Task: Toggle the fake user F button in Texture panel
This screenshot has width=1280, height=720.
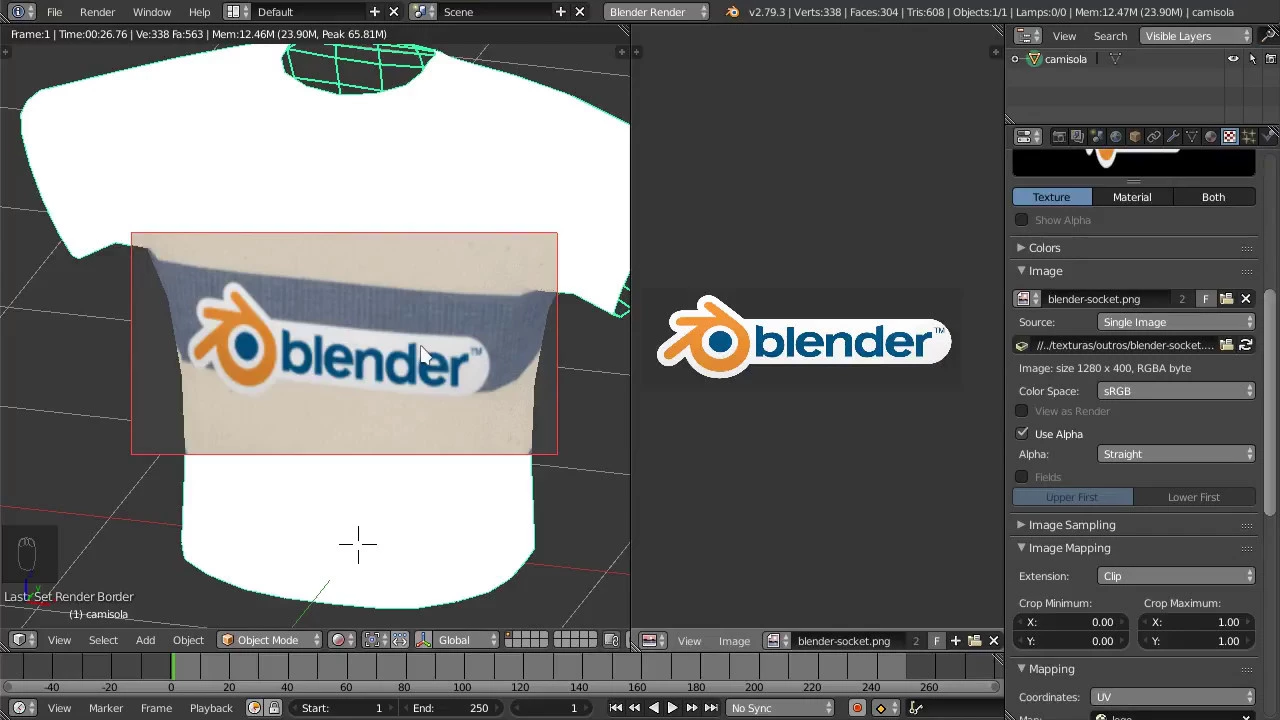Action: click(x=1205, y=299)
